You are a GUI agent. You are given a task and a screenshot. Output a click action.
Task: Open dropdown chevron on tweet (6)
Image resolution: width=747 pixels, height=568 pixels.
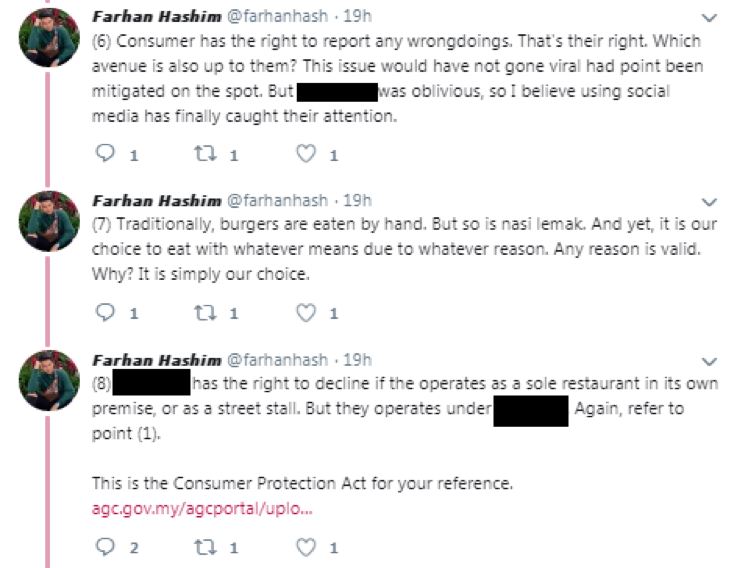pyautogui.click(x=710, y=18)
